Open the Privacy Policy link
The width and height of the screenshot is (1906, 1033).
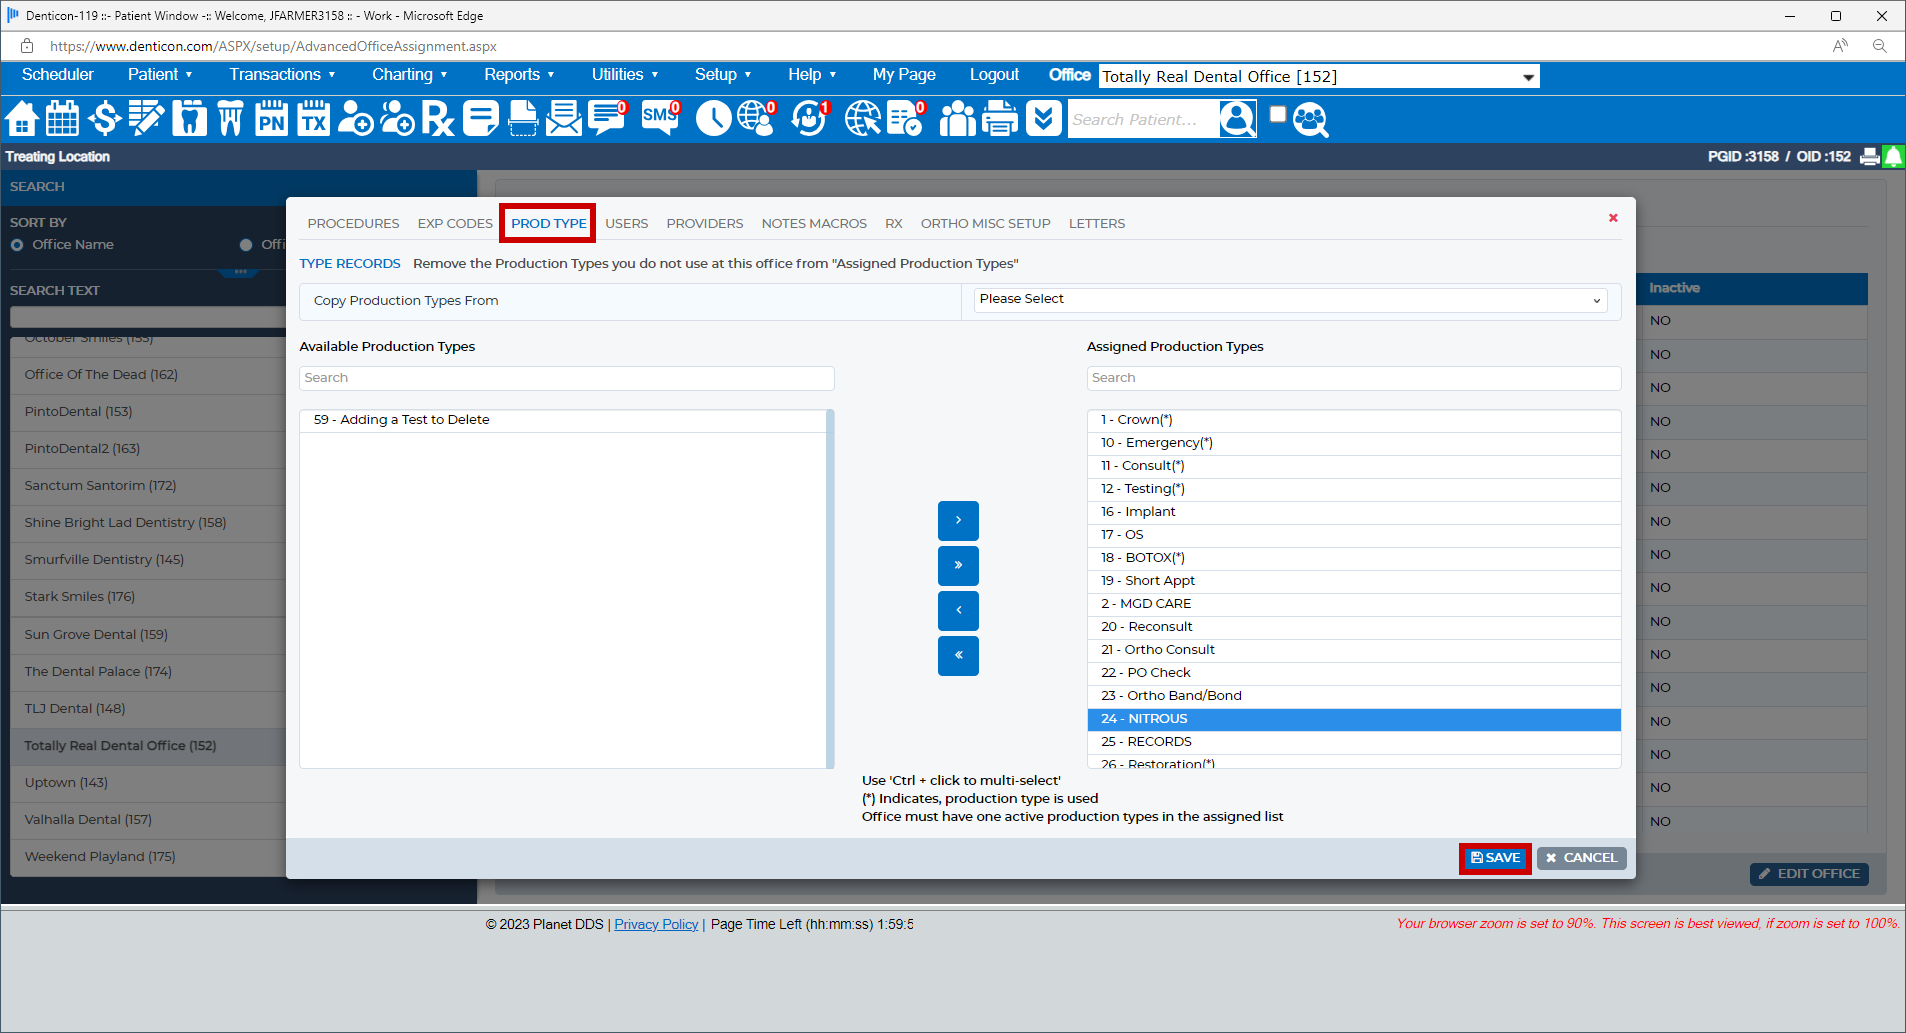(x=656, y=925)
